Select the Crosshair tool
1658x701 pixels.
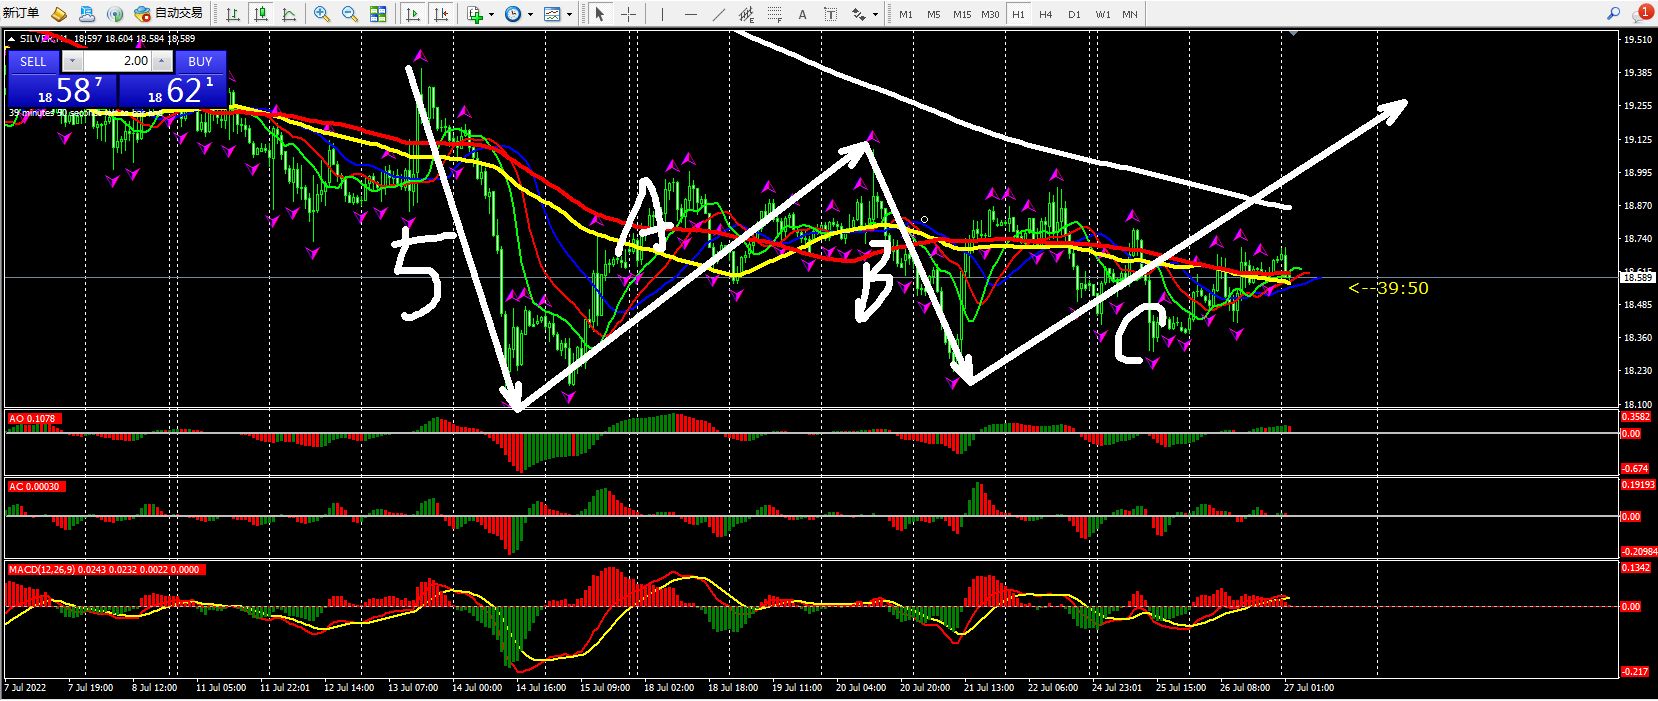tap(628, 14)
